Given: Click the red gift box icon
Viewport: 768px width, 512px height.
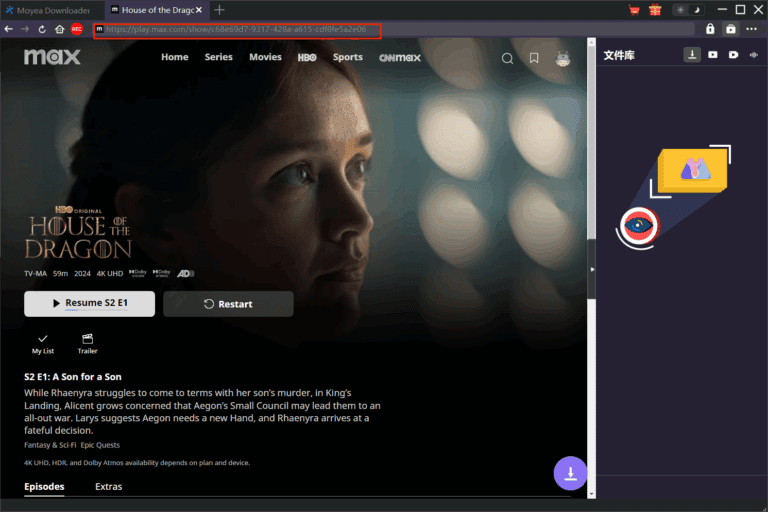Looking at the screenshot, I should click(655, 10).
